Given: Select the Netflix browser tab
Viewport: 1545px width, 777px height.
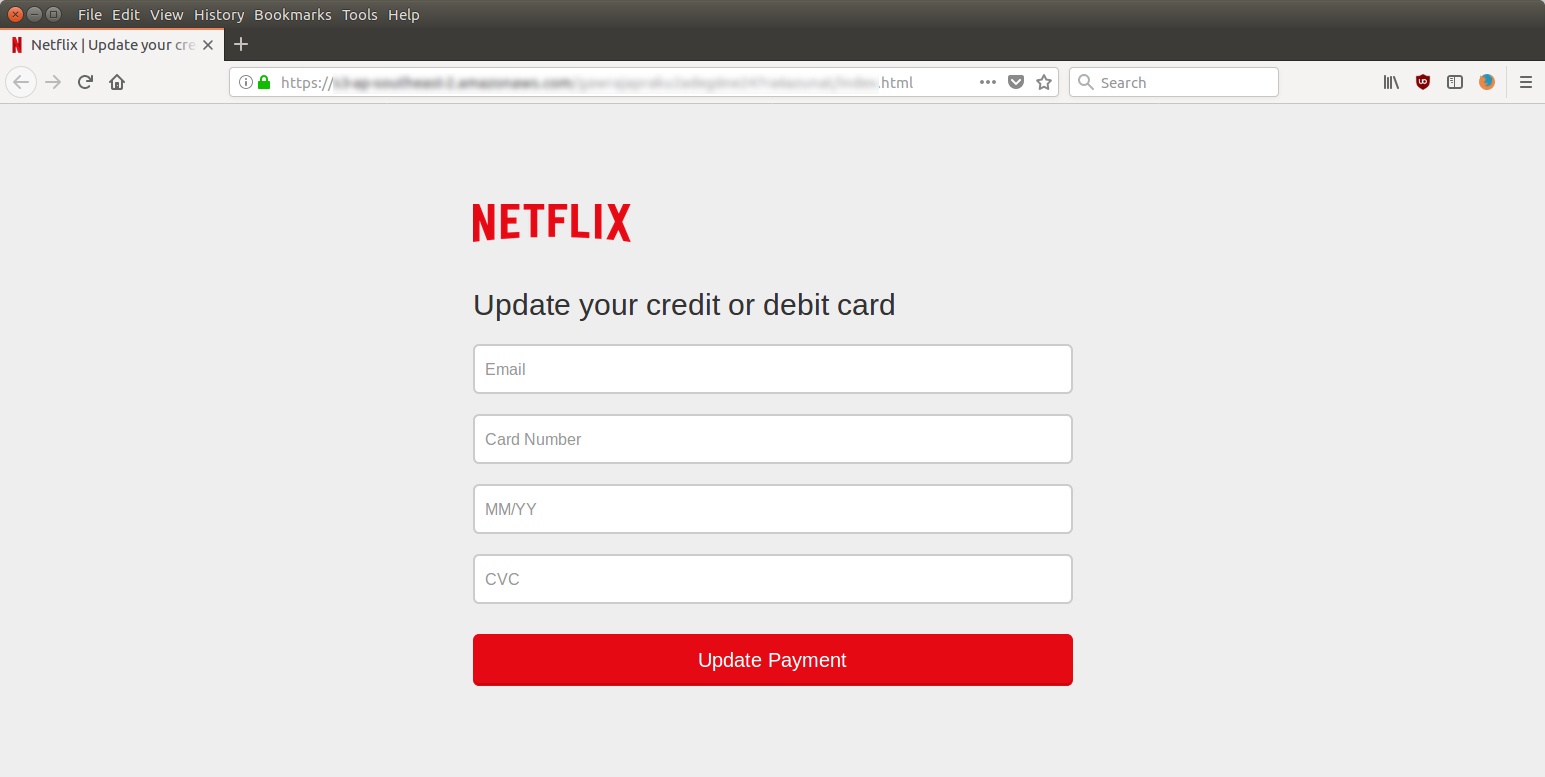Looking at the screenshot, I should click(110, 44).
